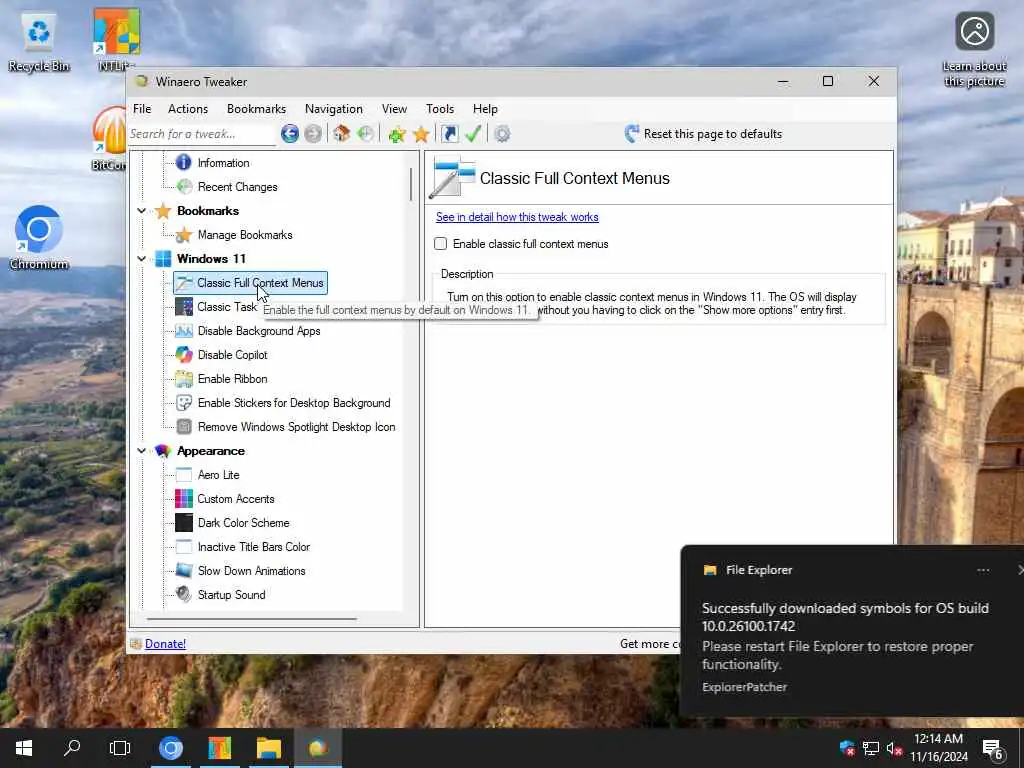Collapse the Appearance tree section
1024x768 pixels.
tap(142, 451)
